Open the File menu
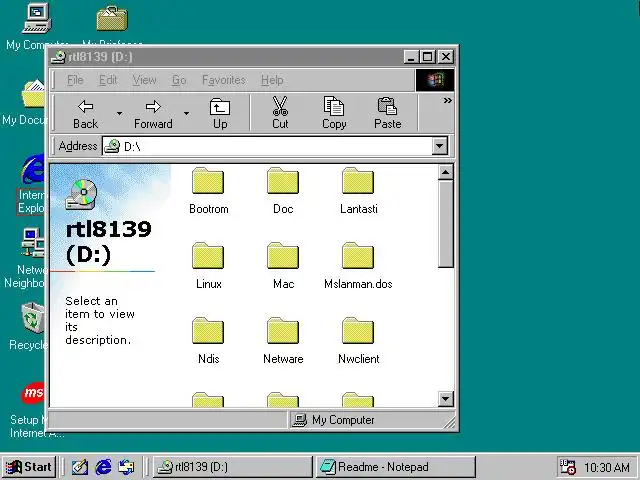Screen dimensions: 640x480 click(75, 80)
